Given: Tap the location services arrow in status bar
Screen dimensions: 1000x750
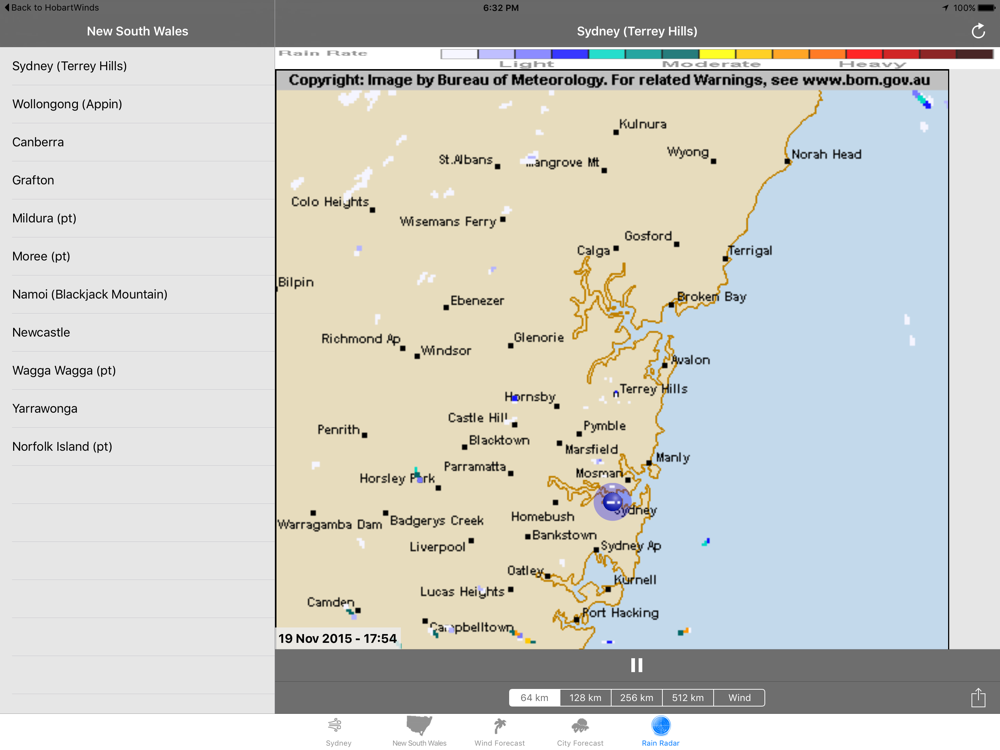Looking at the screenshot, I should tap(945, 8).
